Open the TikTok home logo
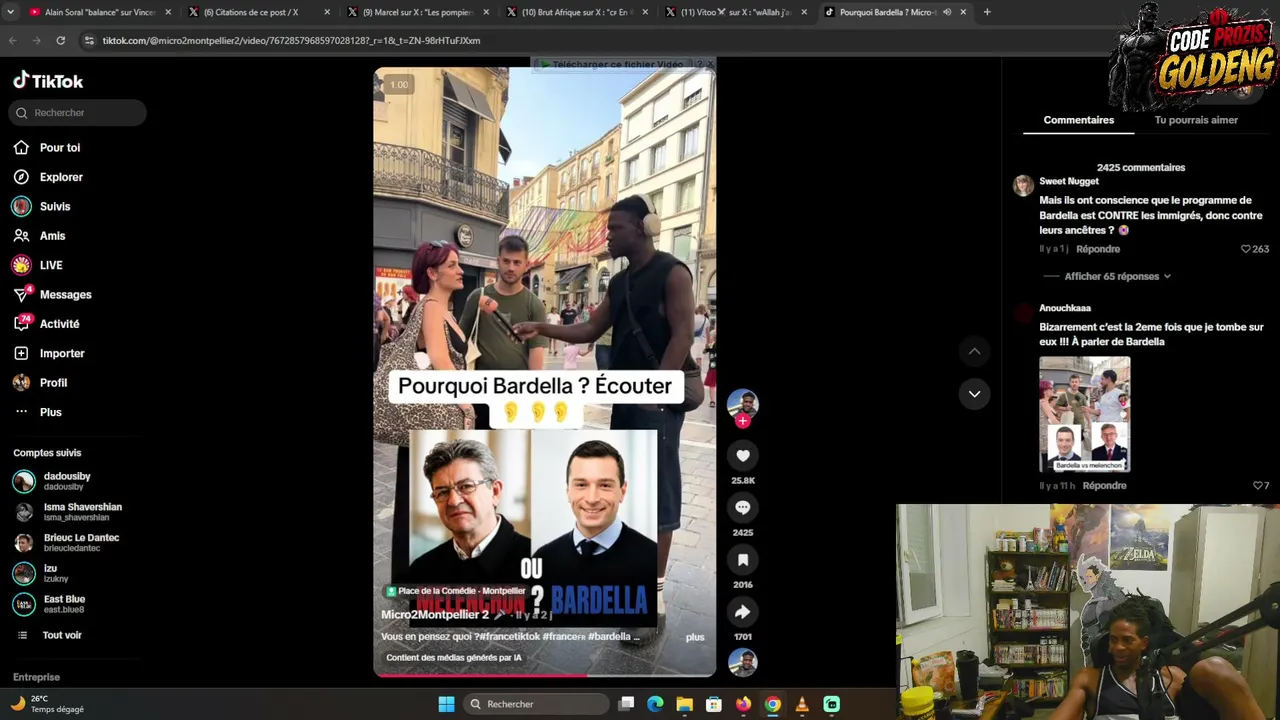Screen dimensions: 1280x720 pyautogui.click(x=48, y=81)
